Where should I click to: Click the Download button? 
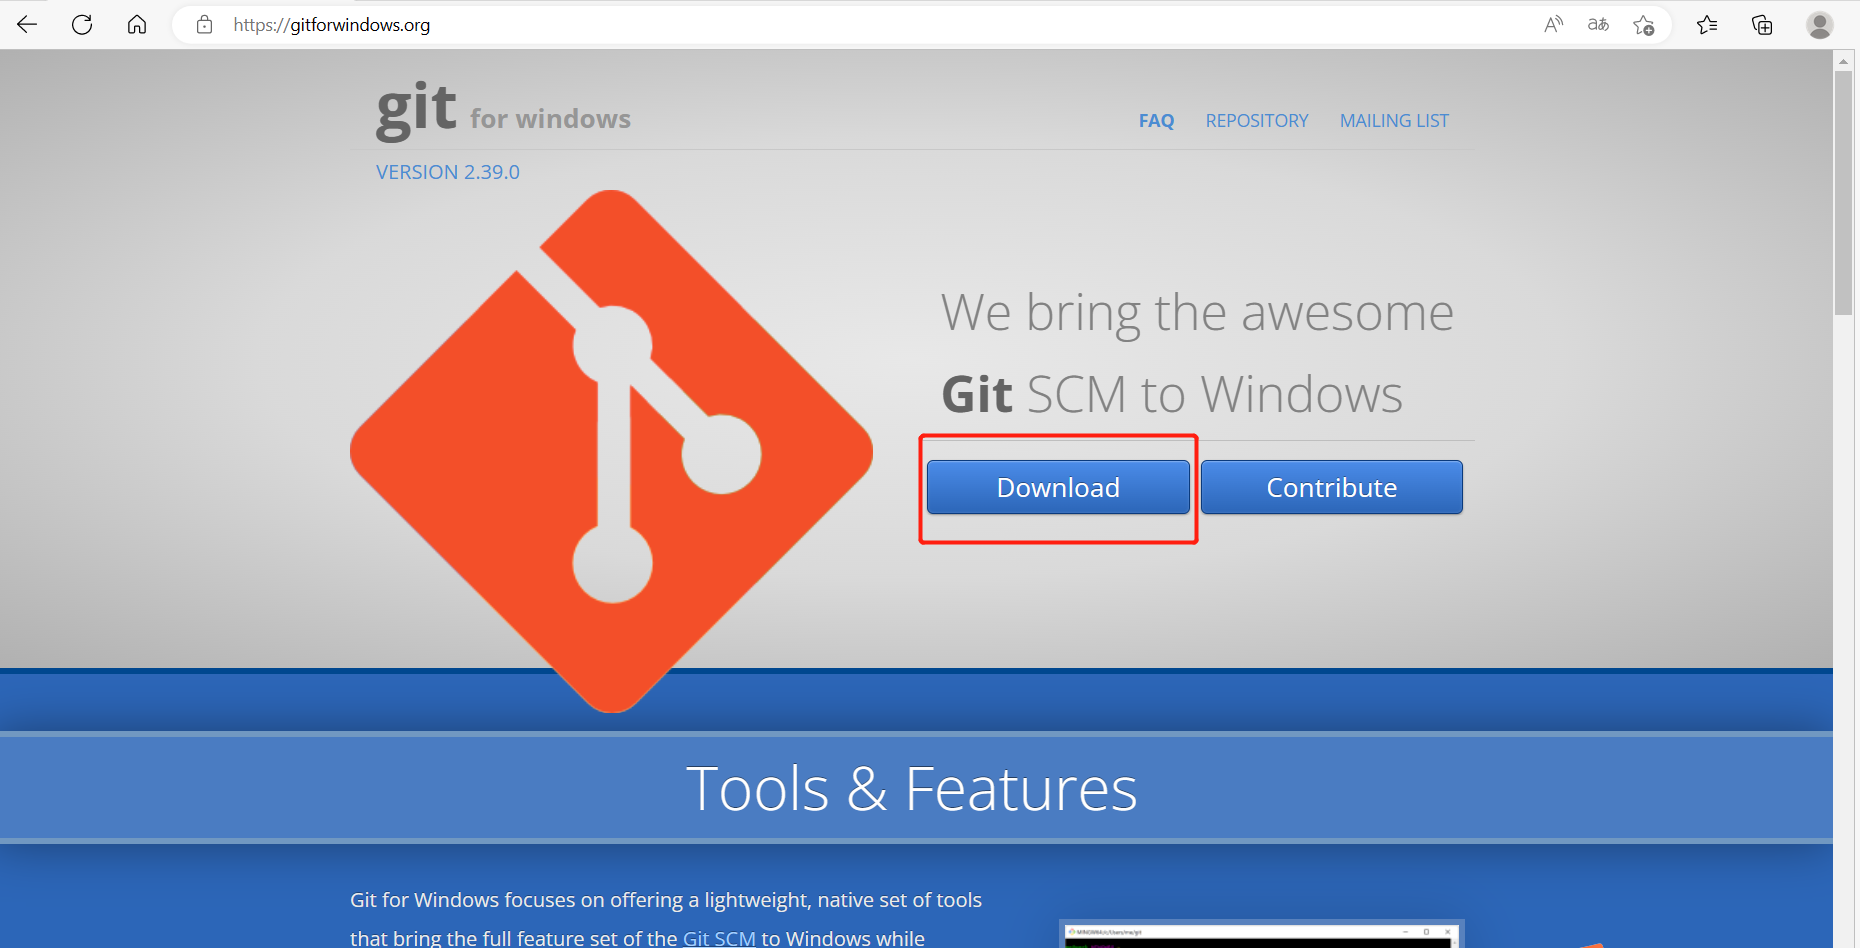coord(1057,487)
